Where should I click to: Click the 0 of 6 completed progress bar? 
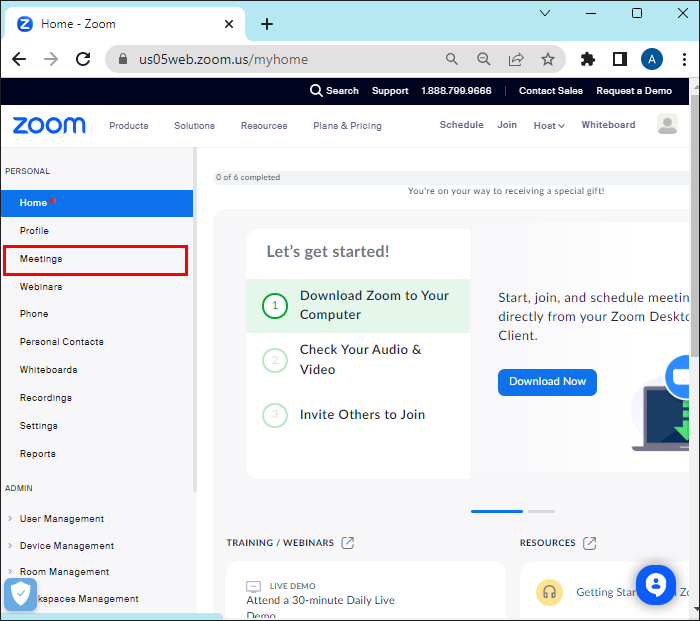coord(451,177)
